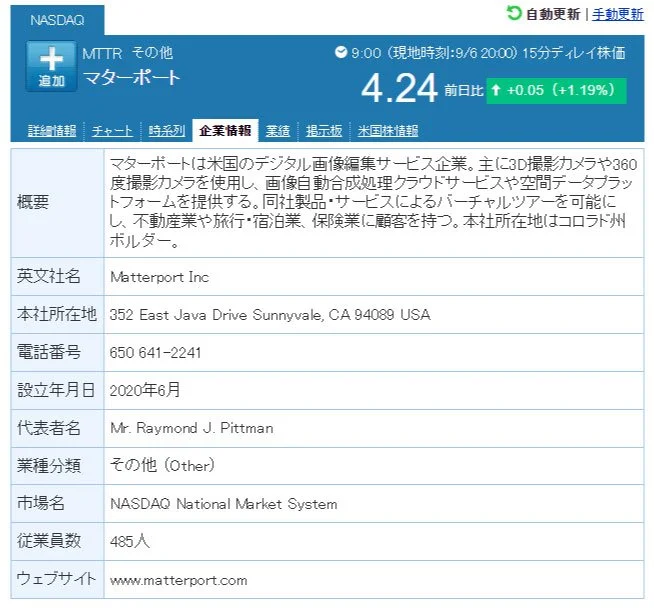The height and width of the screenshot is (608, 654).
Task: Click the その他 category beside MTTR
Action: (152, 53)
